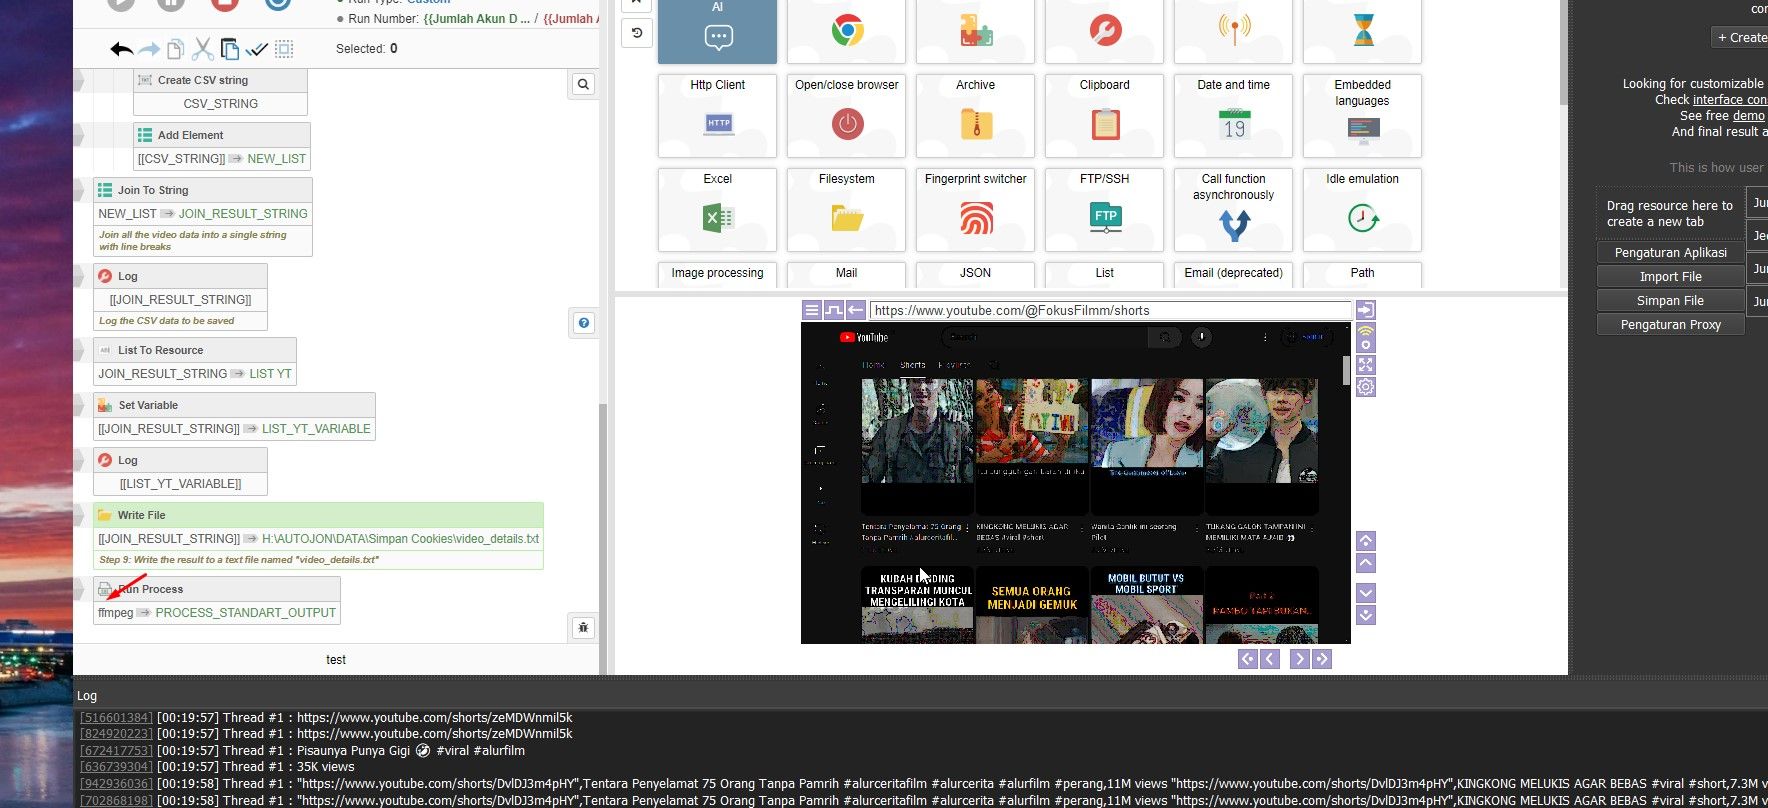Screen dimensions: 1768x808
Task: Open the JSON module
Action: click(x=975, y=274)
